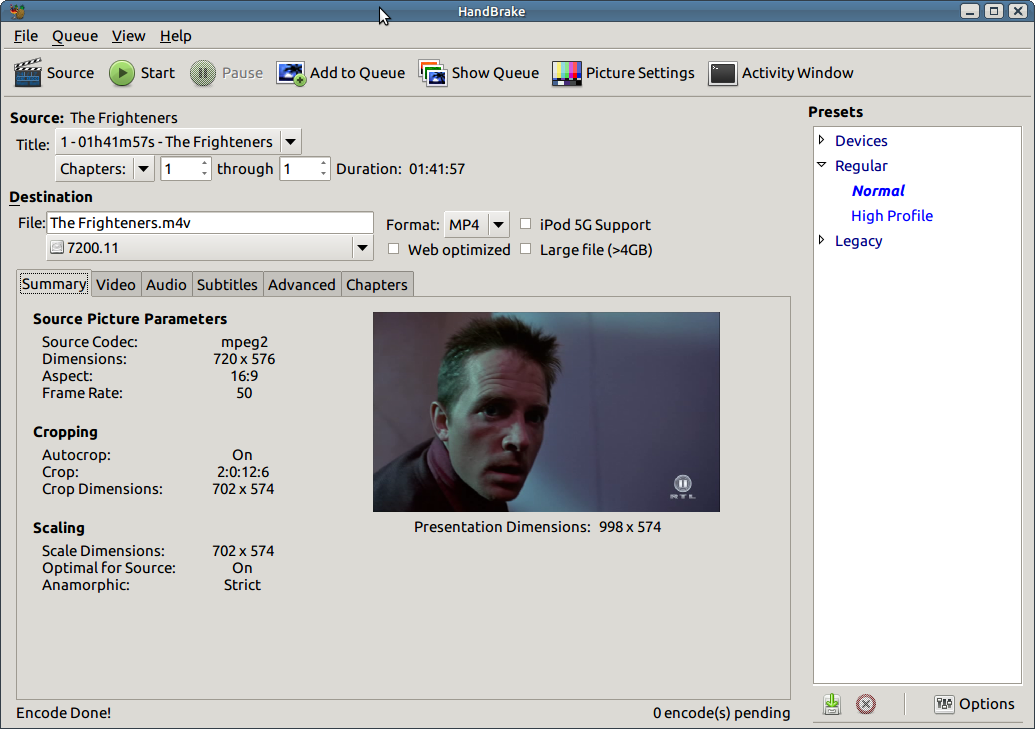Select the Normal preset
The width and height of the screenshot is (1035, 729).
pyautogui.click(x=878, y=191)
